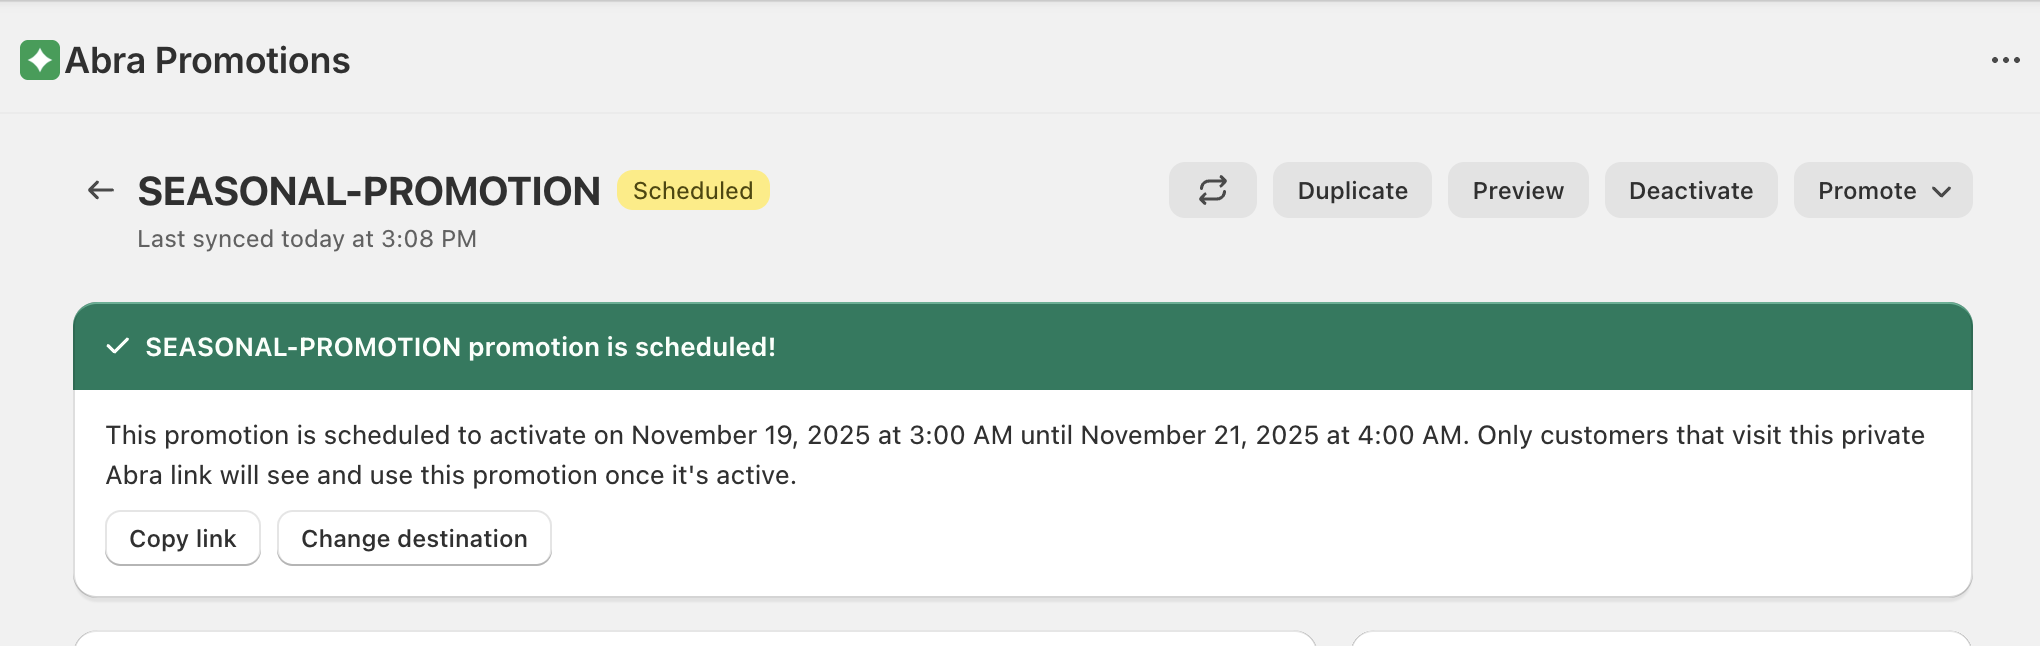Click the November 19, 2025 activation date text
The height and width of the screenshot is (646, 2040).
click(x=748, y=435)
